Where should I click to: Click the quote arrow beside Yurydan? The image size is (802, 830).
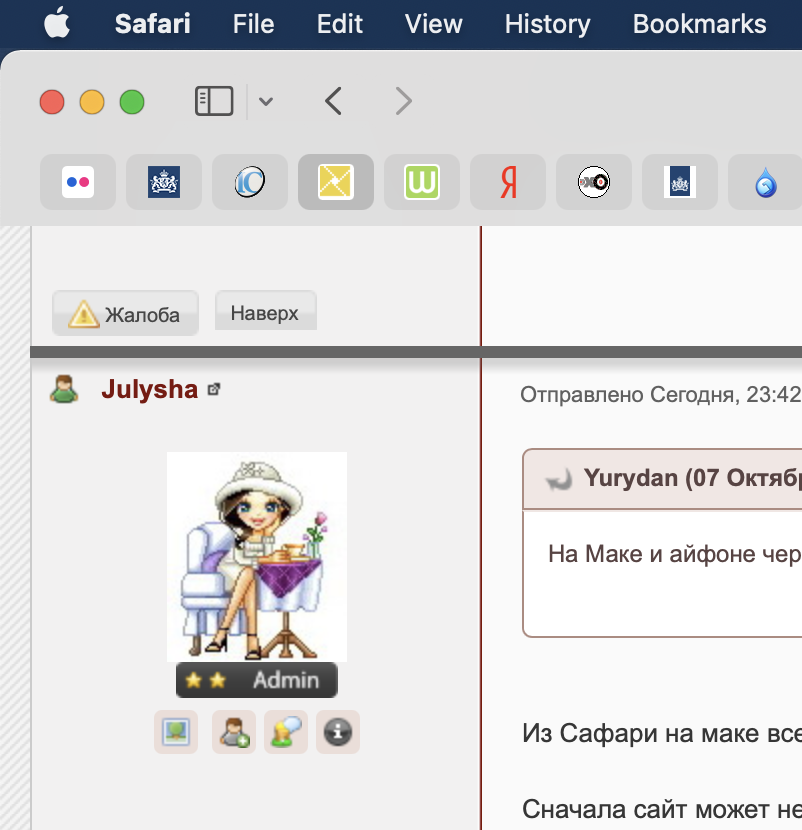pos(558,479)
